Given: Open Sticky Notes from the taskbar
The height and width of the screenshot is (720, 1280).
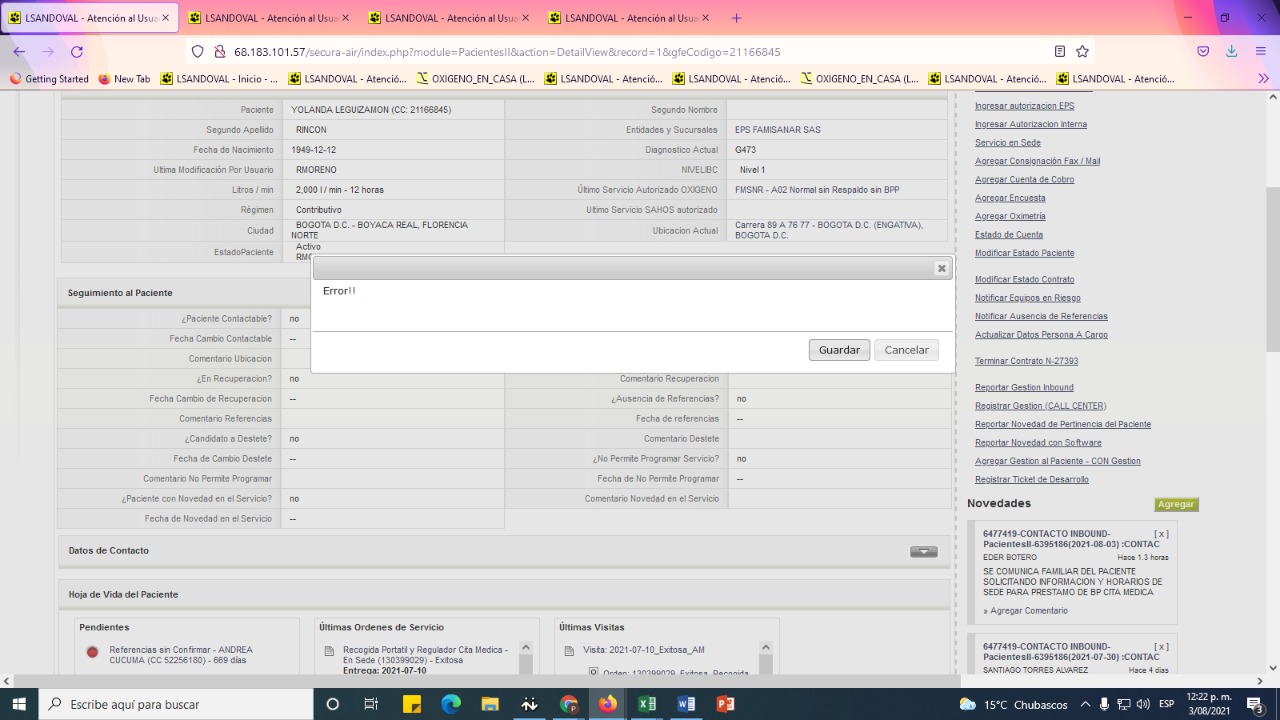Looking at the screenshot, I should [x=411, y=704].
